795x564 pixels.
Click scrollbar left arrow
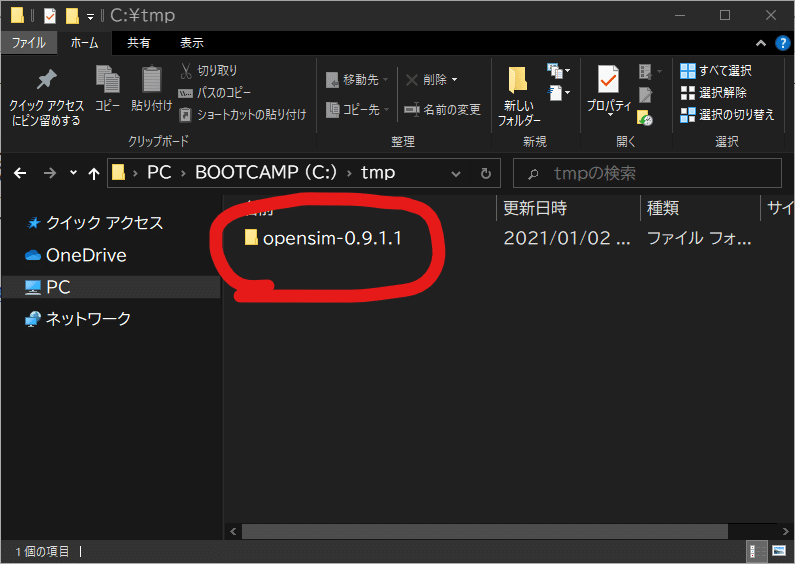coord(233,532)
